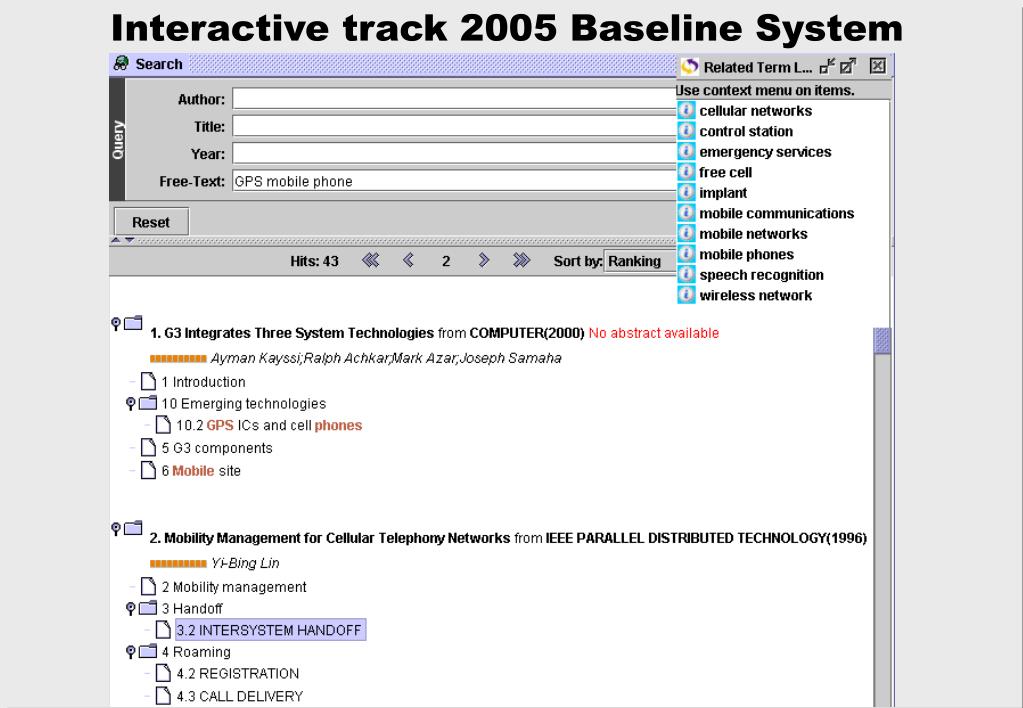This screenshot has height=708, width=1023.
Task: Collapse query pane with up arrow
Action: click(115, 240)
